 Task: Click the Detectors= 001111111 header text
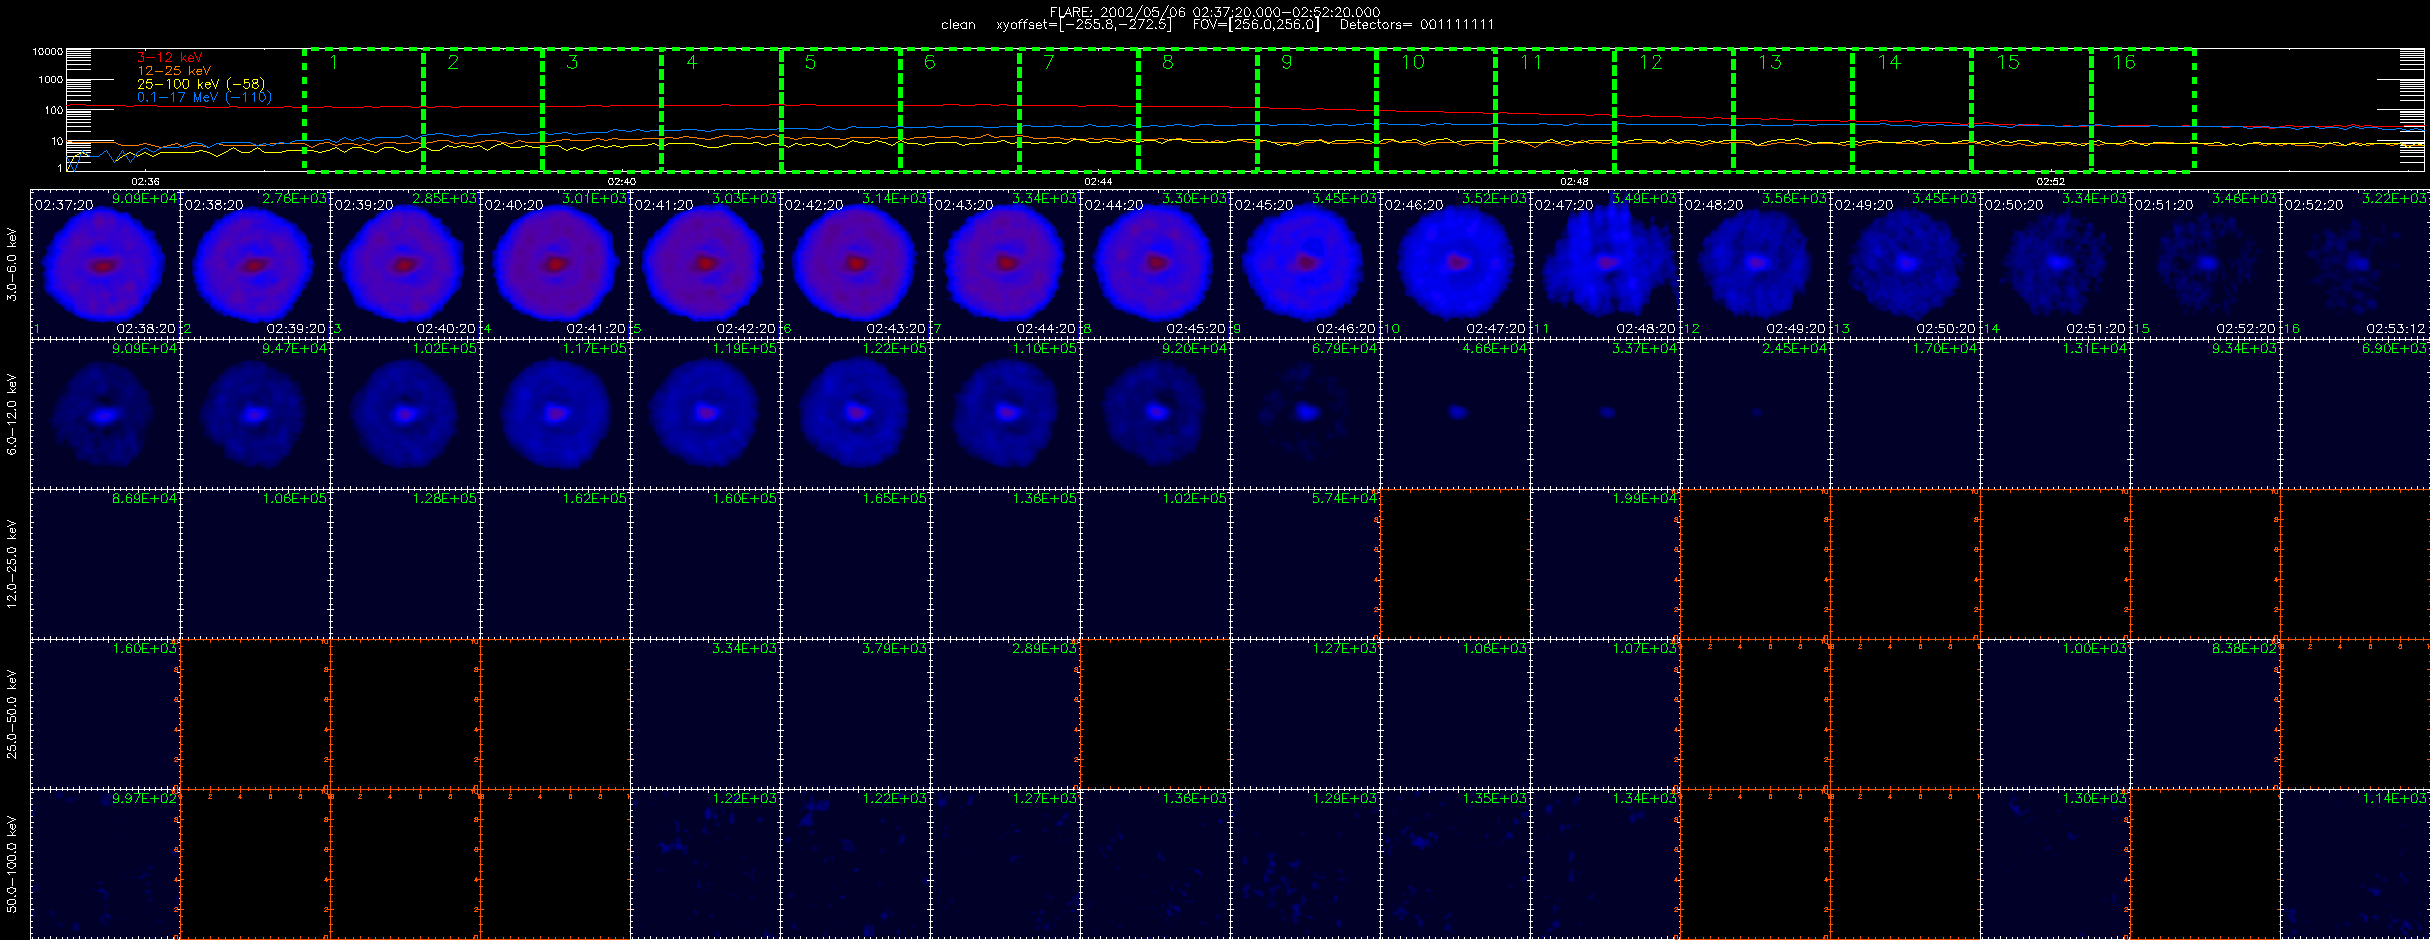pyautogui.click(x=1417, y=25)
